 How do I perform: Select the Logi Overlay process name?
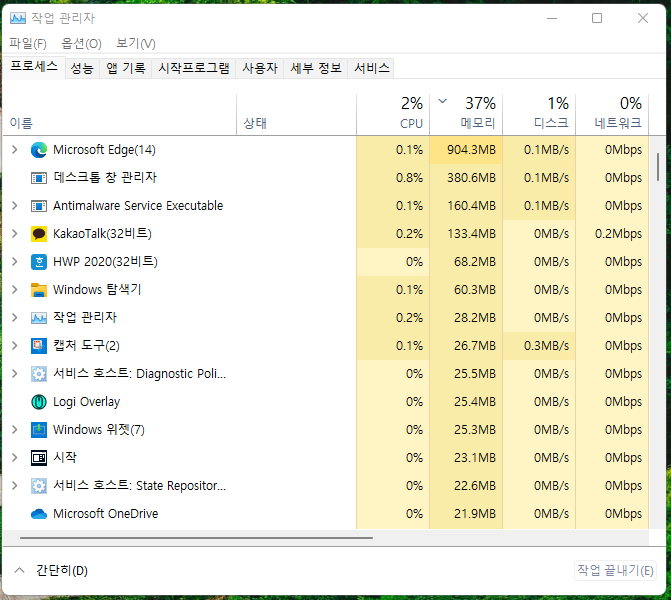coord(86,401)
